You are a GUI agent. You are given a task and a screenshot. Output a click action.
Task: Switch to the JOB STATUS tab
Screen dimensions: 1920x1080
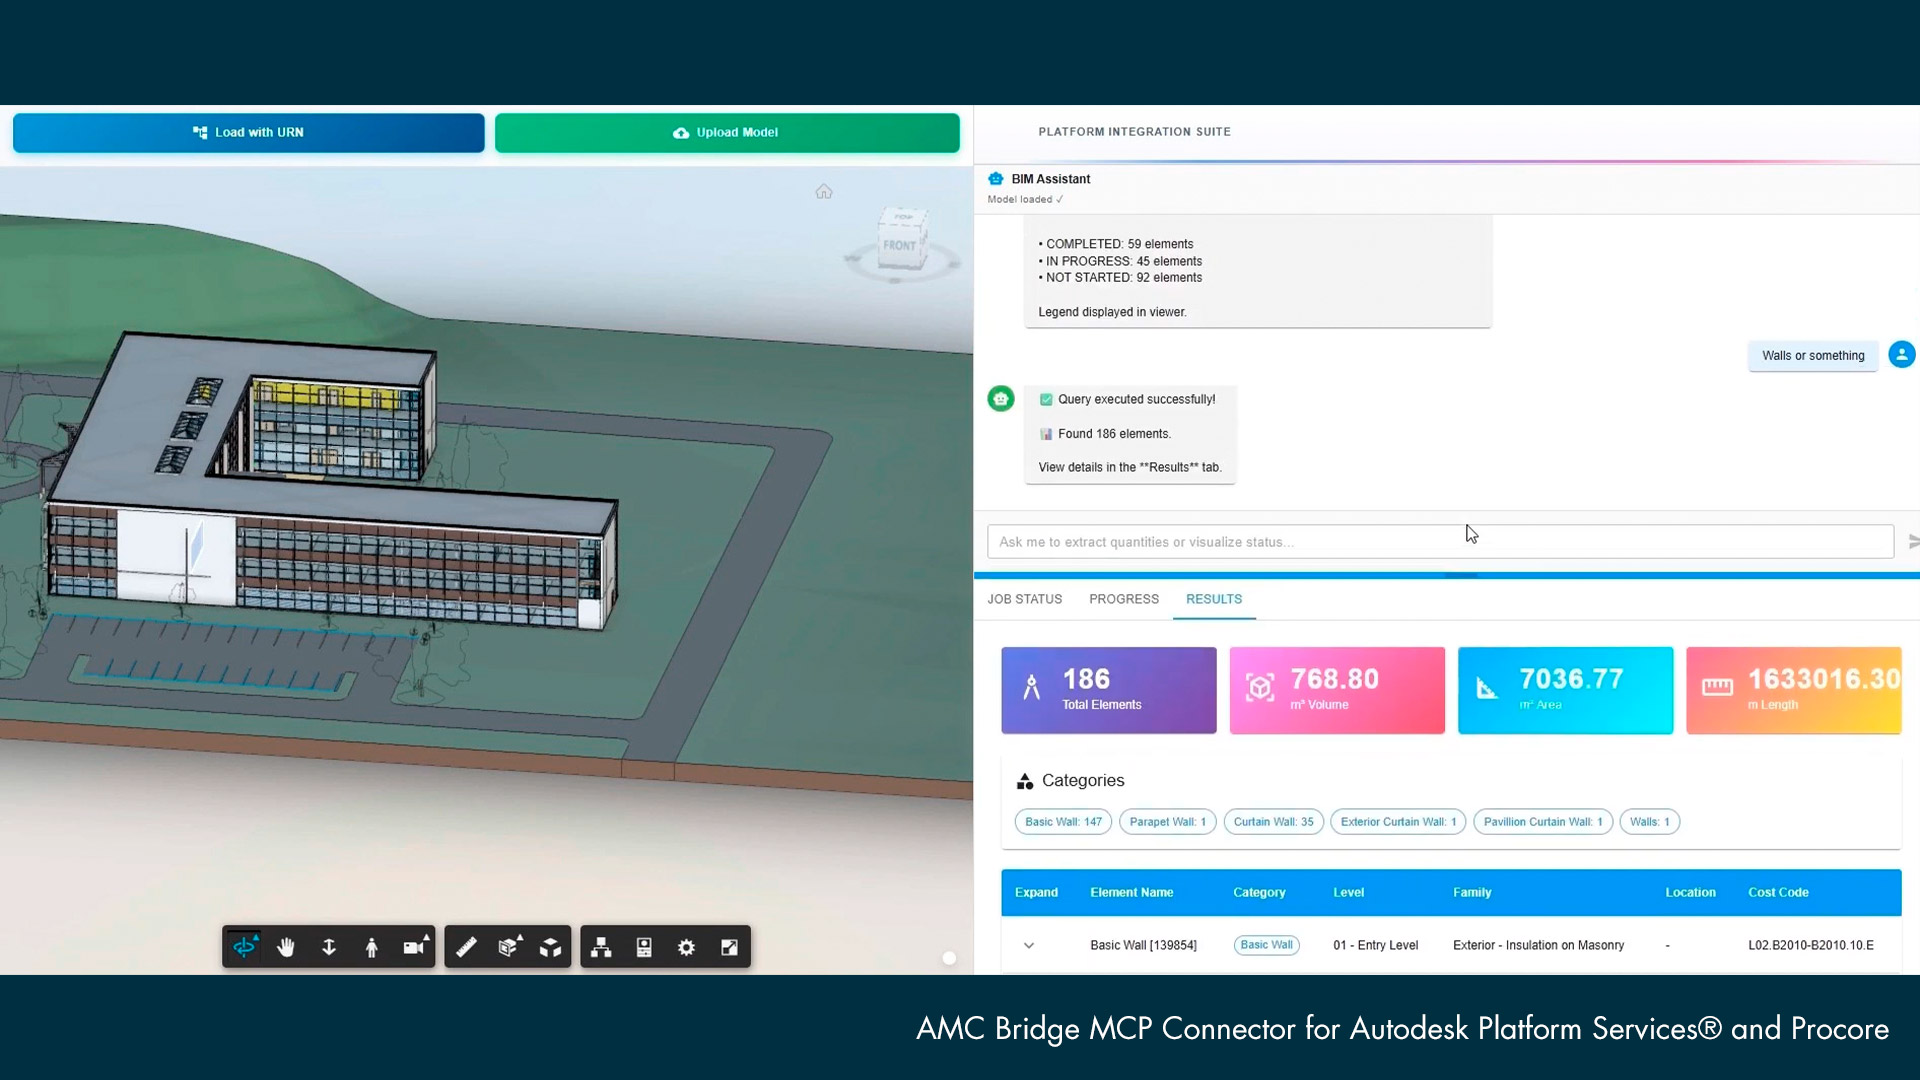click(x=1025, y=599)
